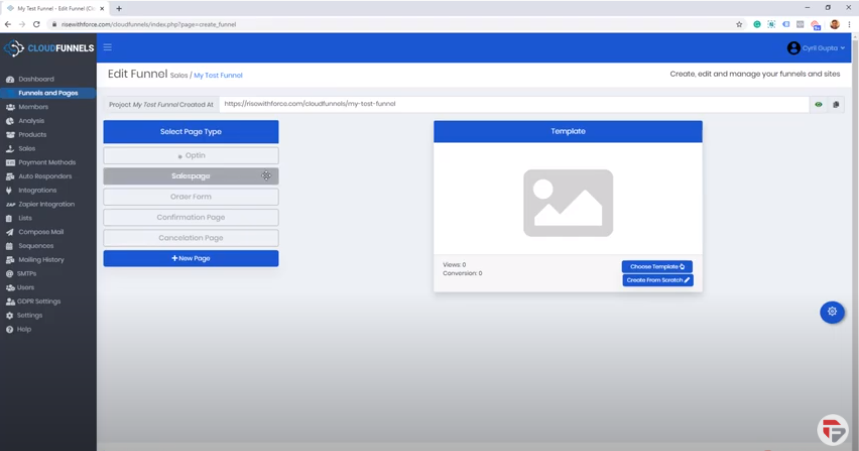Click the funnel URL input field

512,104
